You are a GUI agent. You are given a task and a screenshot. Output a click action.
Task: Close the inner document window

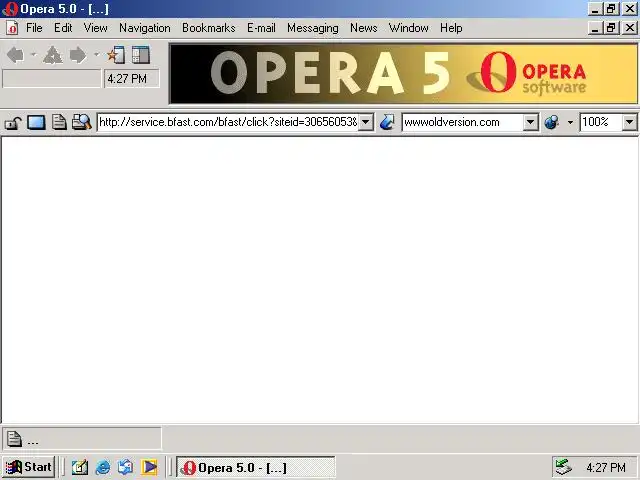pos(629,28)
